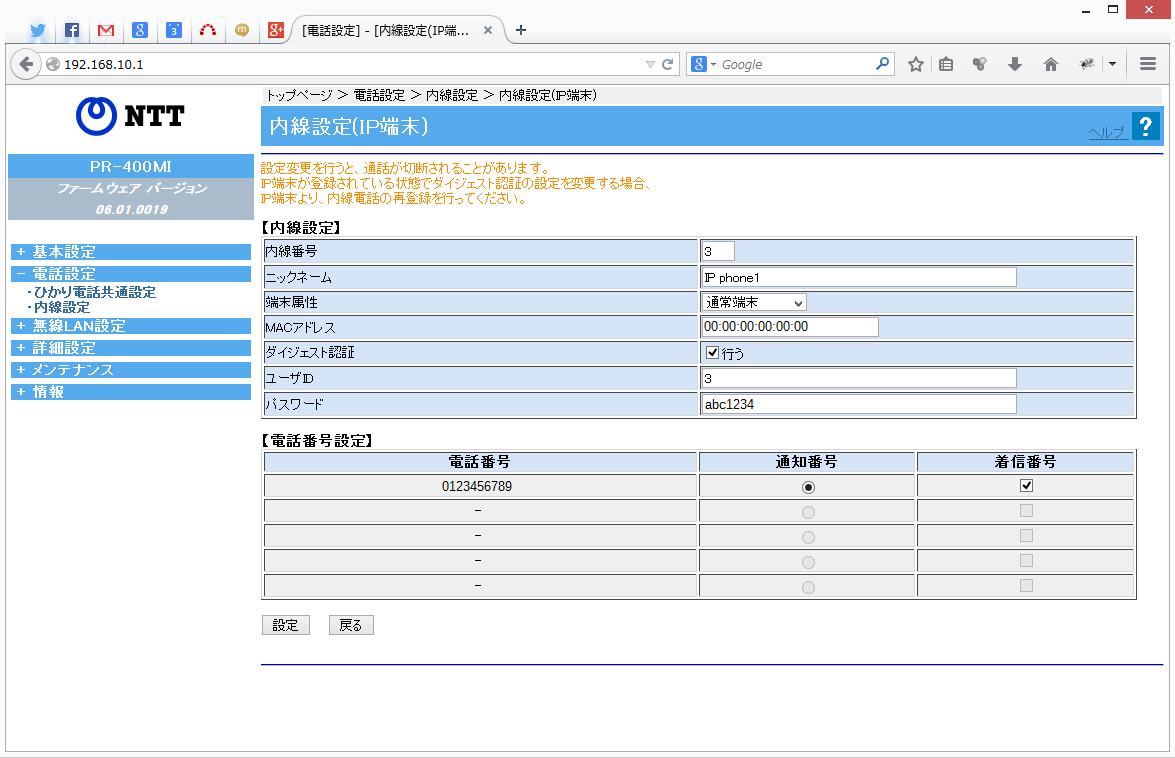Toggle 着信番号 checkbox for 0123456789
The width and height of the screenshot is (1175, 758).
click(1027, 485)
